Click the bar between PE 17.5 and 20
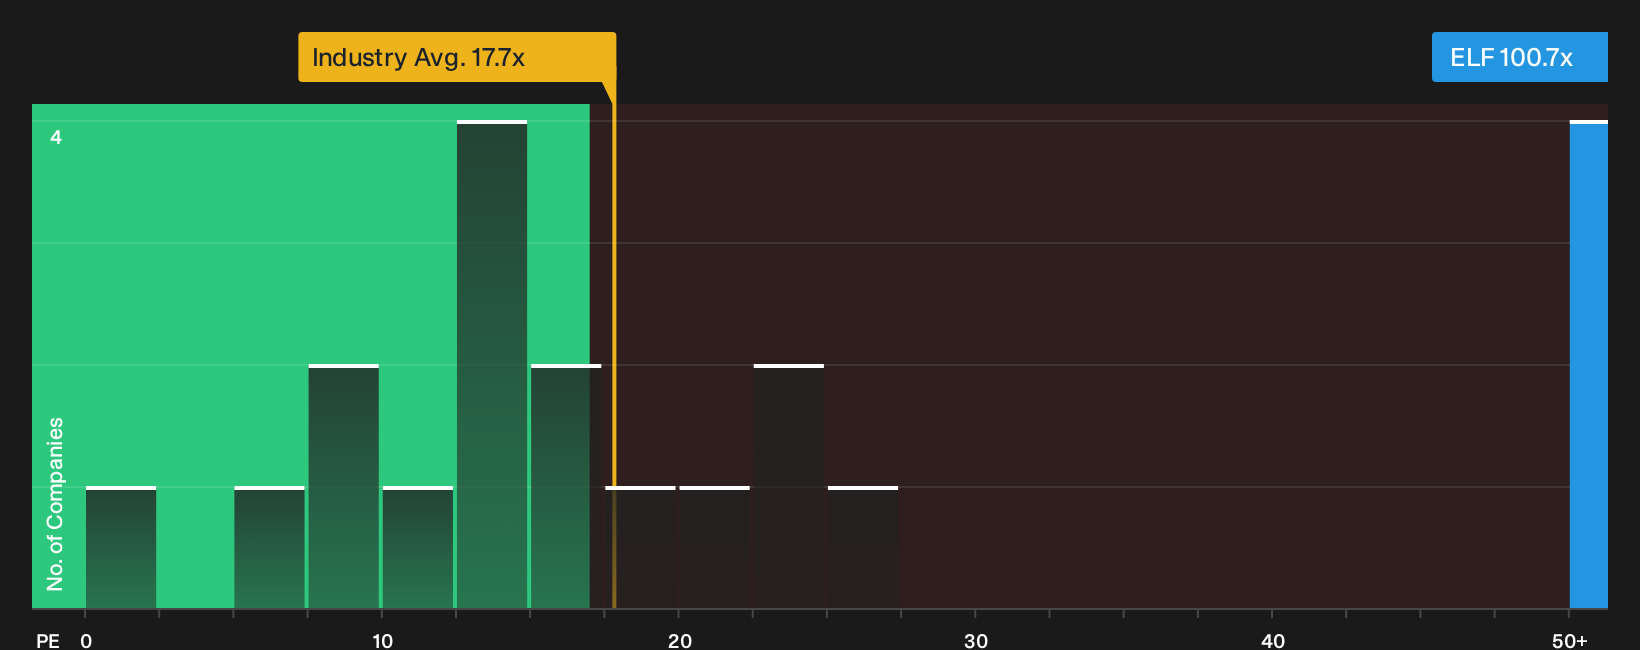The height and width of the screenshot is (650, 1640). (x=641, y=547)
